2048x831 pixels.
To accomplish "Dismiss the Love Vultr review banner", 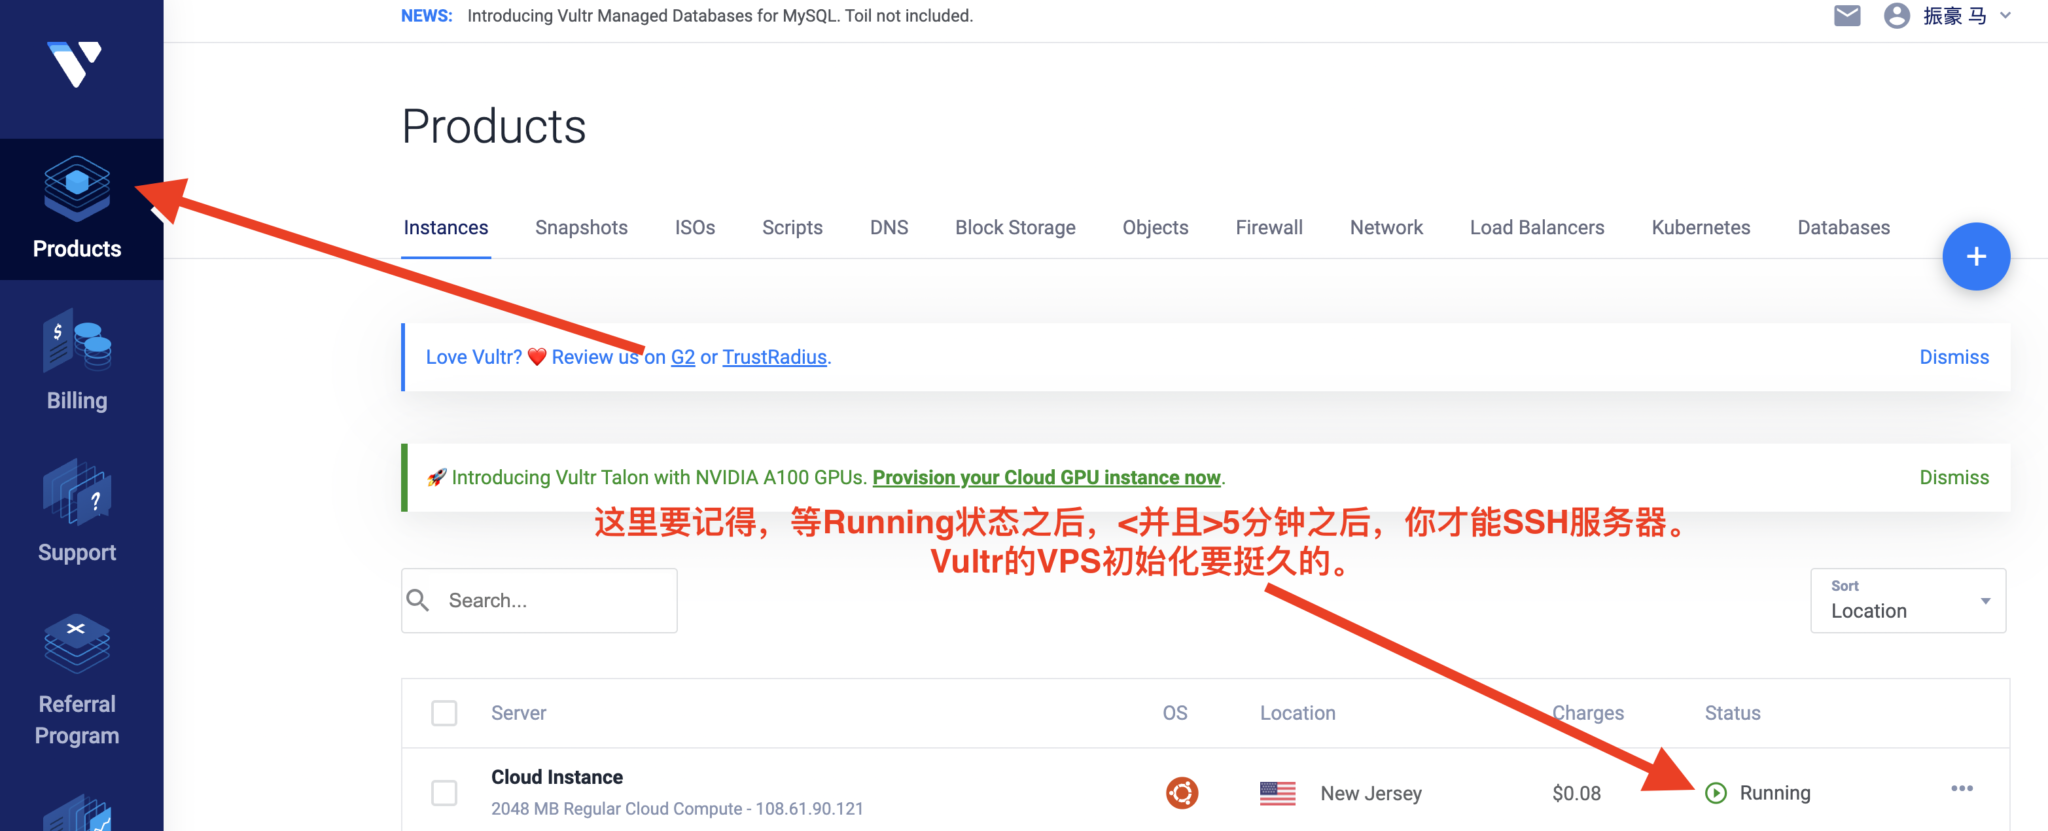I will click(1954, 357).
